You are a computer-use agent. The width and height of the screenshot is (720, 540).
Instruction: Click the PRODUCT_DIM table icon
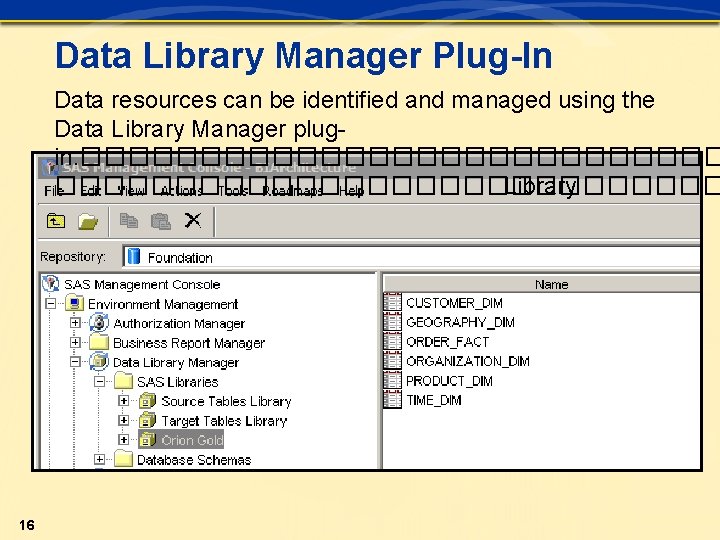392,380
